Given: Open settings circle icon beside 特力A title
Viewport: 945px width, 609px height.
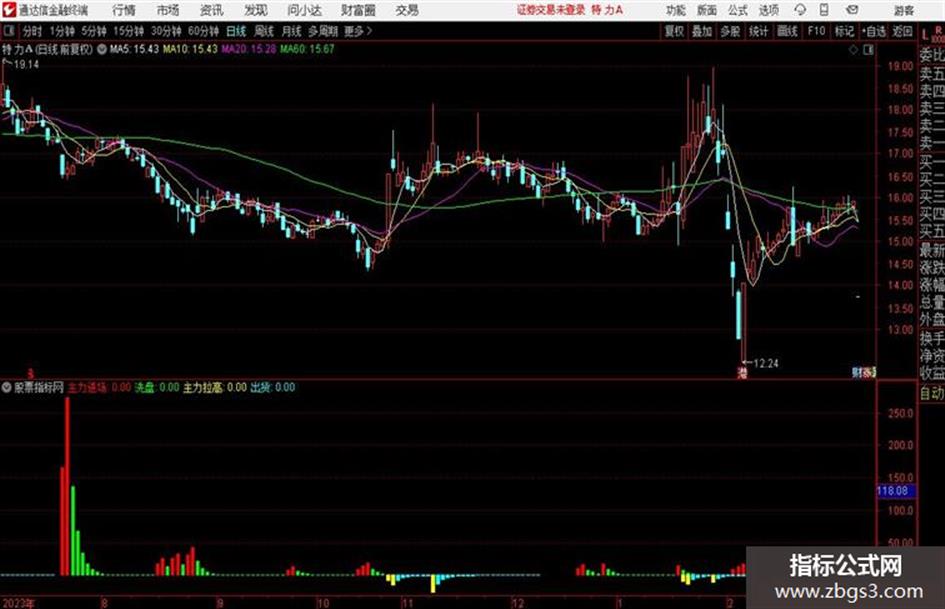Looking at the screenshot, I should click(x=102, y=49).
